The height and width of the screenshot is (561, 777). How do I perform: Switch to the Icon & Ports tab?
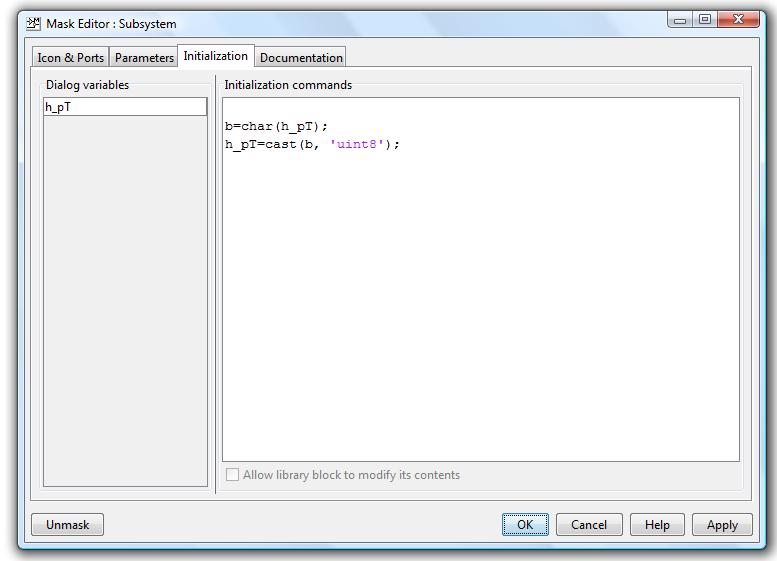point(70,58)
